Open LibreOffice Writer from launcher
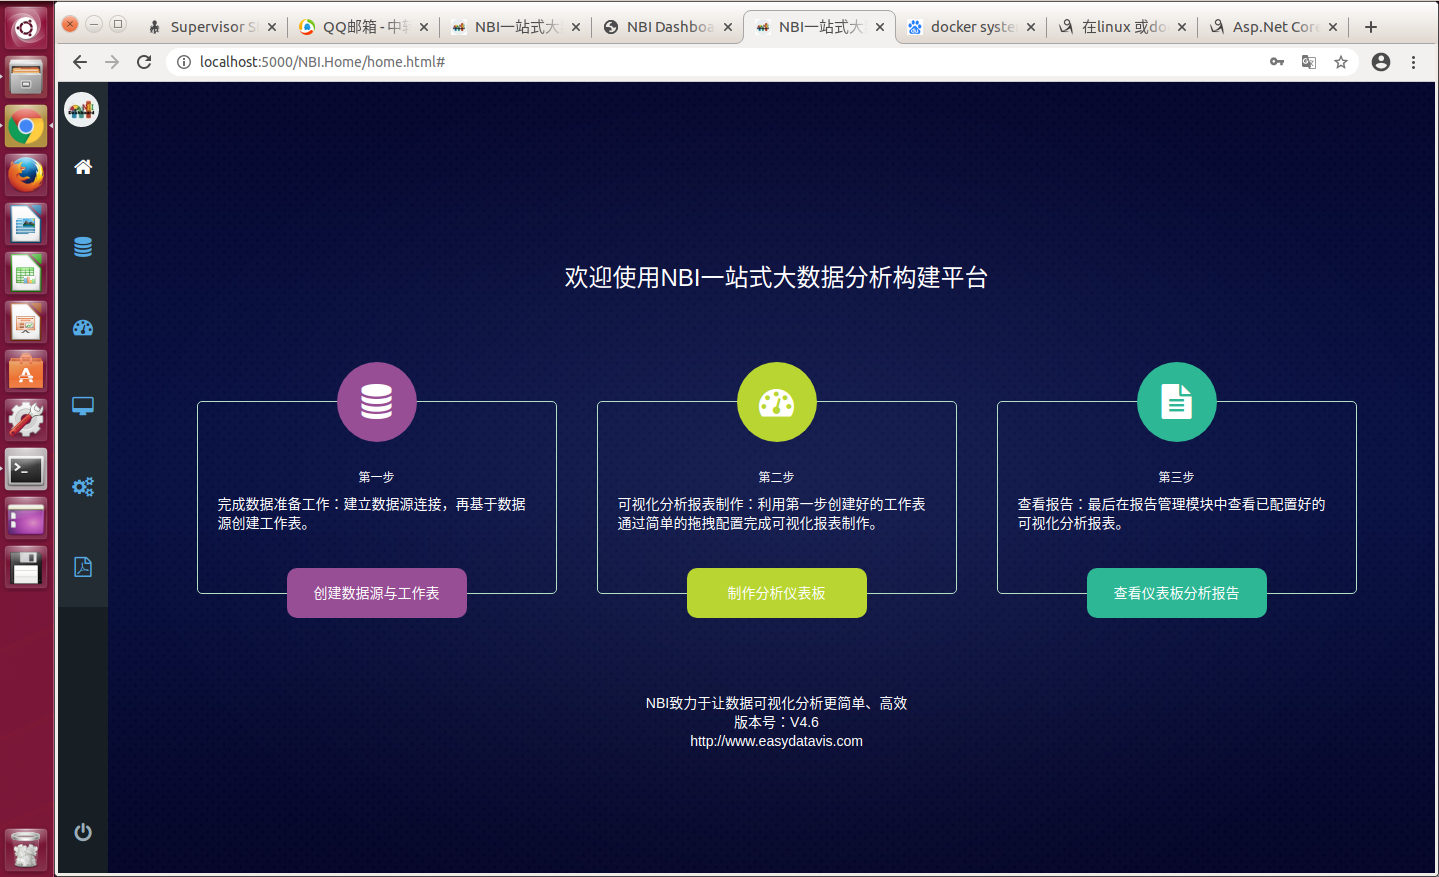The image size is (1439, 877). pyautogui.click(x=26, y=224)
